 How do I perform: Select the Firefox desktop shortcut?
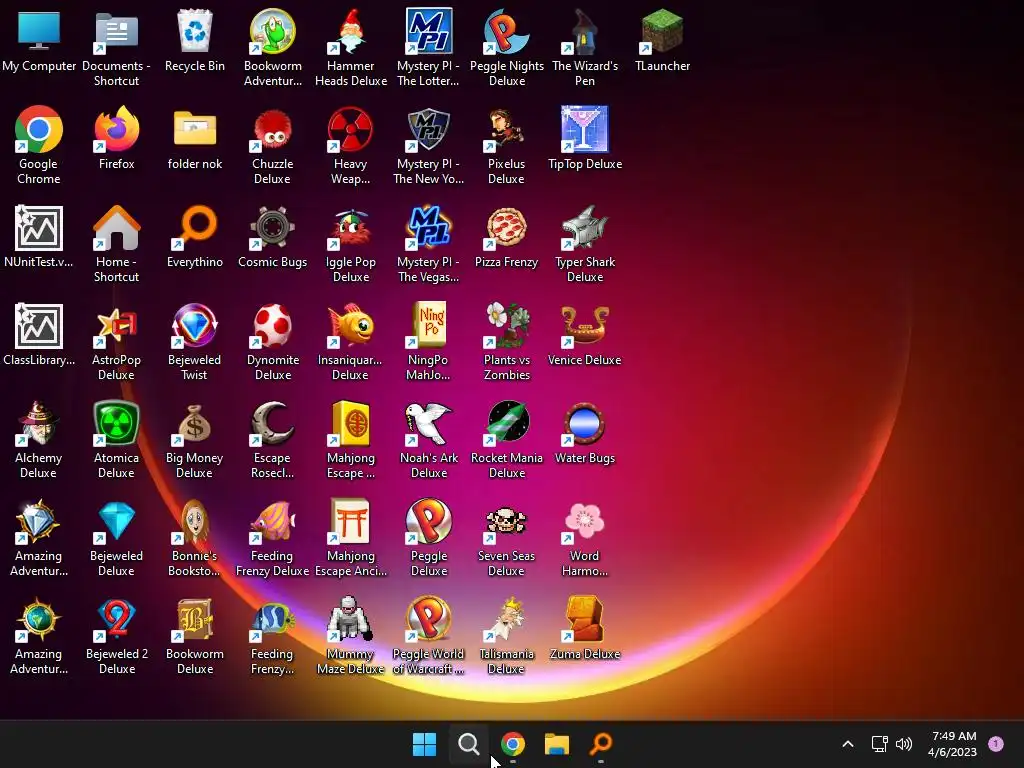tap(116, 129)
